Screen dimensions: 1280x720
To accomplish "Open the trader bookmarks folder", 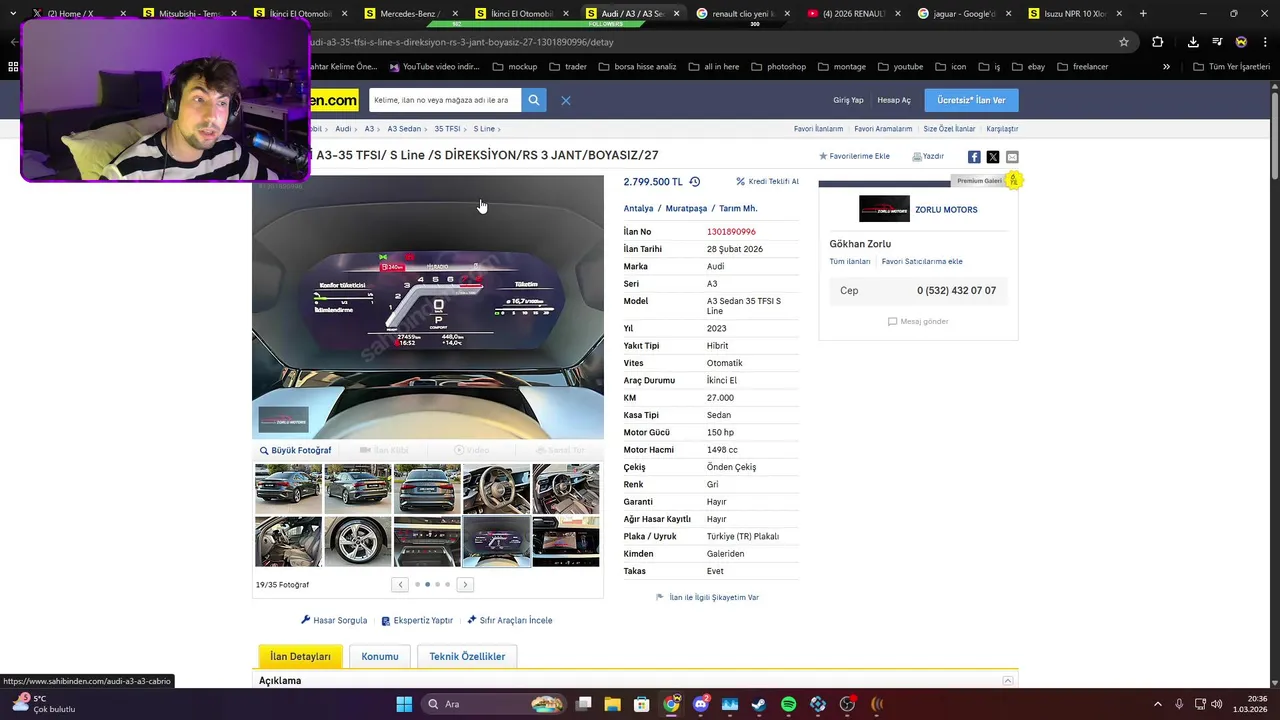I will [x=568, y=67].
